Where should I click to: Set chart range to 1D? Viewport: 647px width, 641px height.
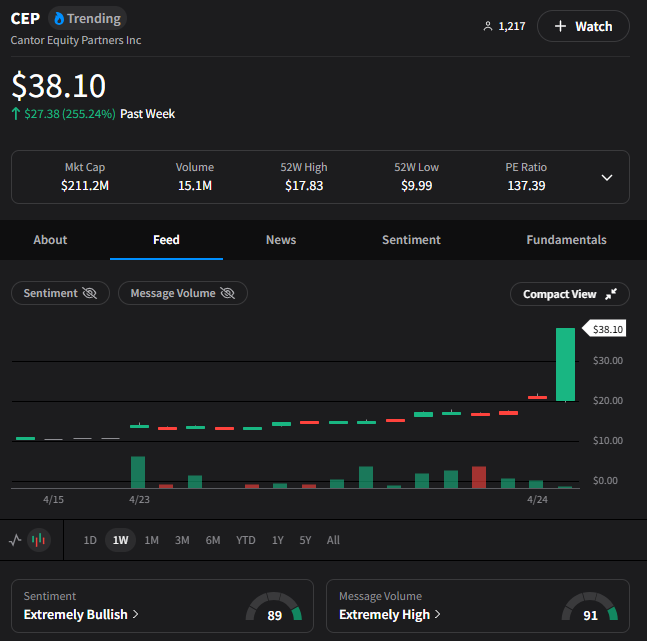tap(90, 540)
